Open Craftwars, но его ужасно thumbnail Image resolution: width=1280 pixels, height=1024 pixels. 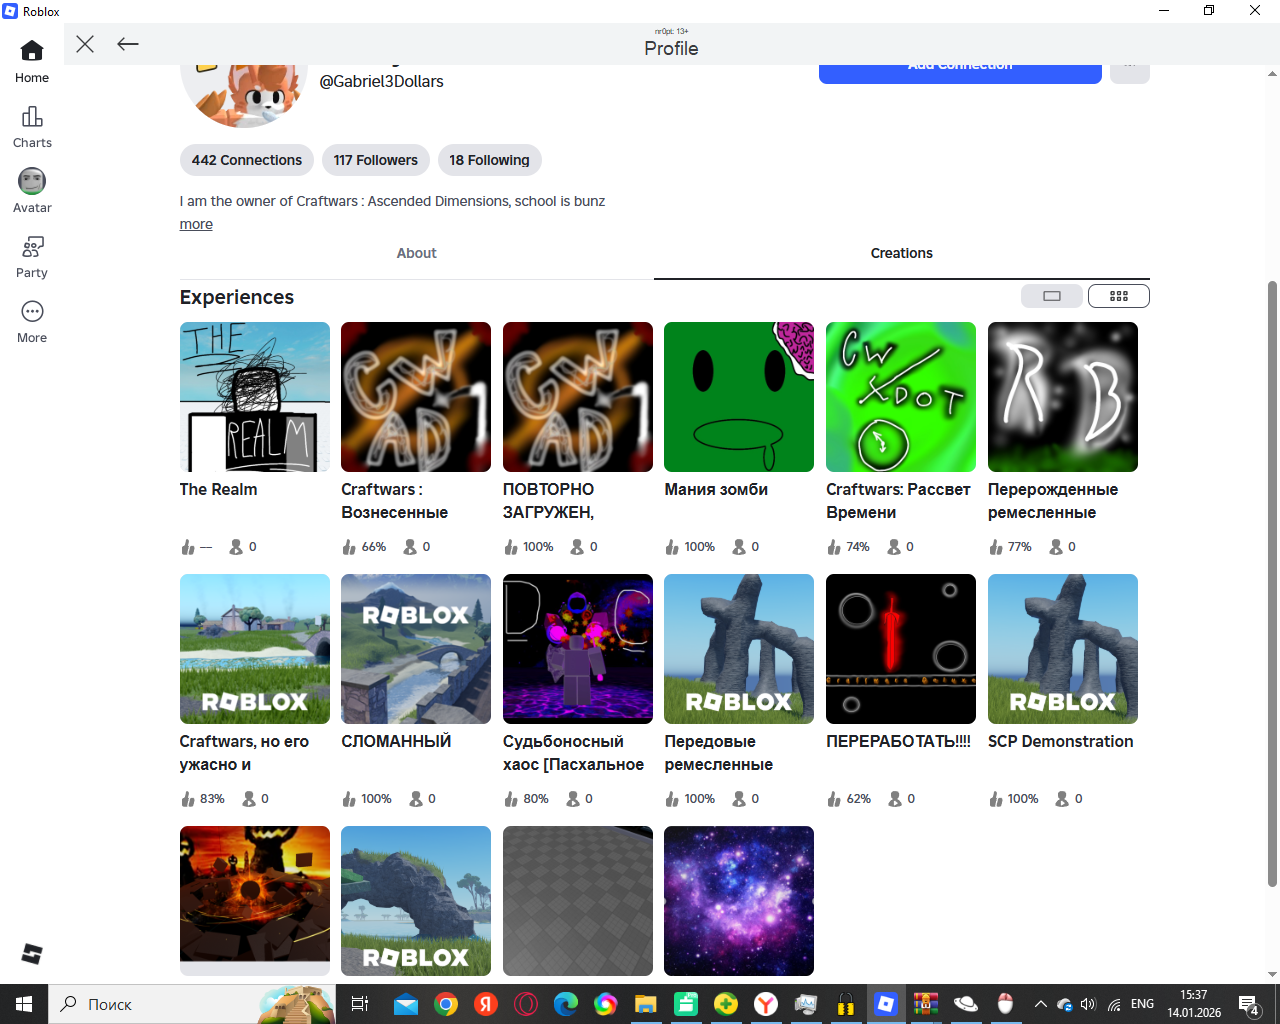(255, 649)
